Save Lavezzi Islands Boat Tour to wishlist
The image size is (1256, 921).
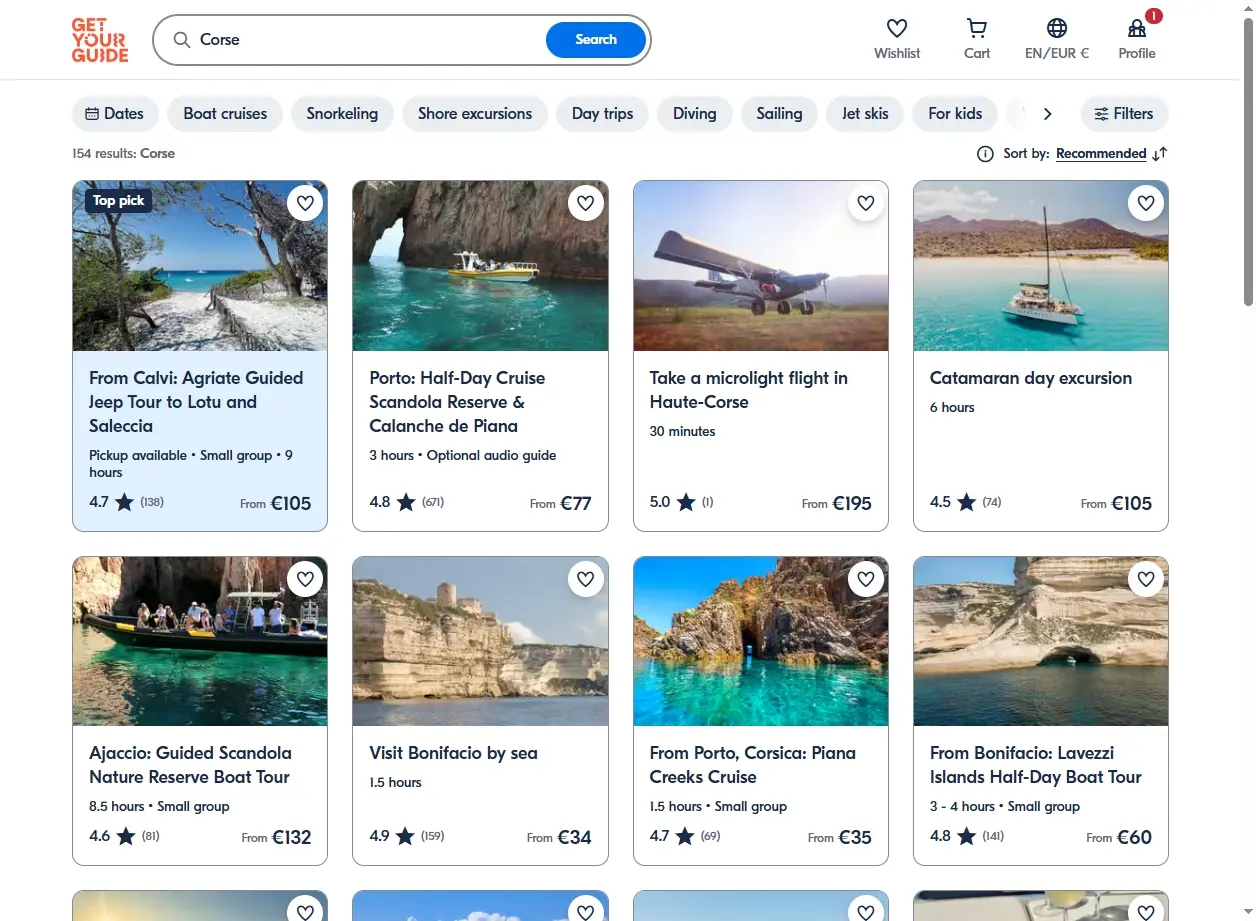coord(1146,579)
